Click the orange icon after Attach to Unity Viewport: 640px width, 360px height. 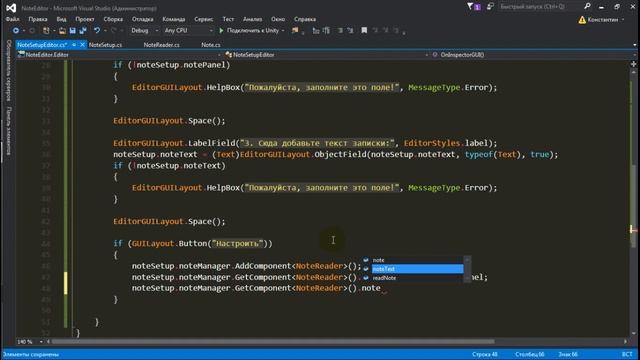[295, 31]
